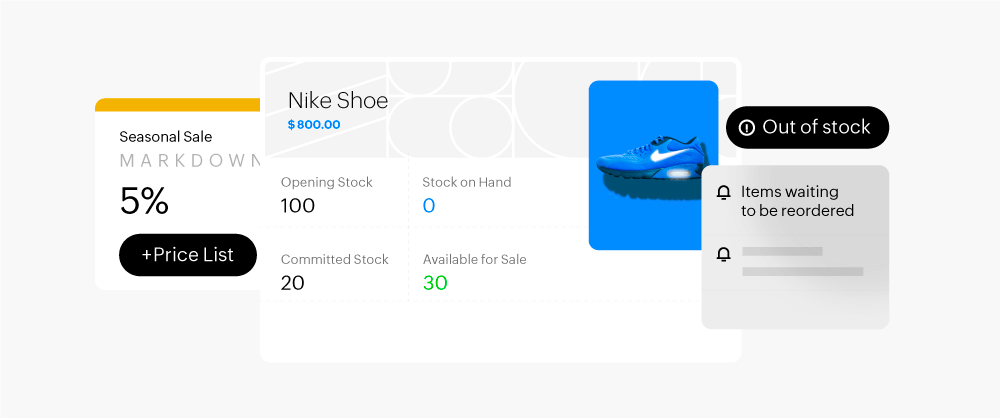Screen dimensions: 1000x418
Task: Click the Out of stock badge
Action: point(807,127)
